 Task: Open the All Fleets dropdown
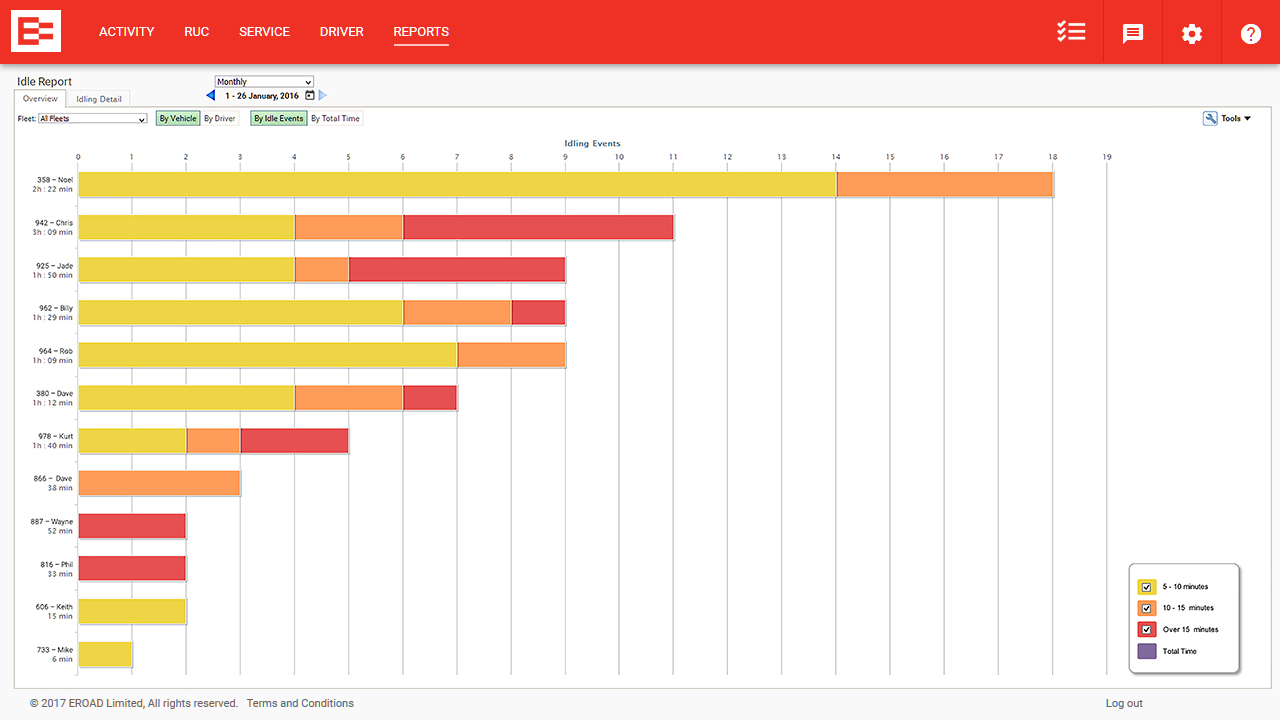(x=93, y=118)
